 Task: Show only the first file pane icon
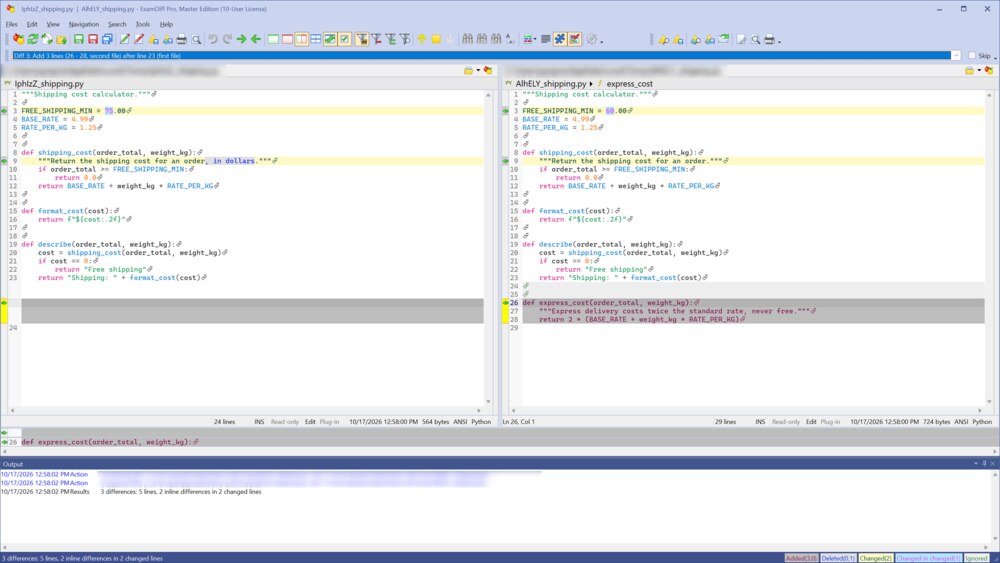pyautogui.click(x=273, y=40)
